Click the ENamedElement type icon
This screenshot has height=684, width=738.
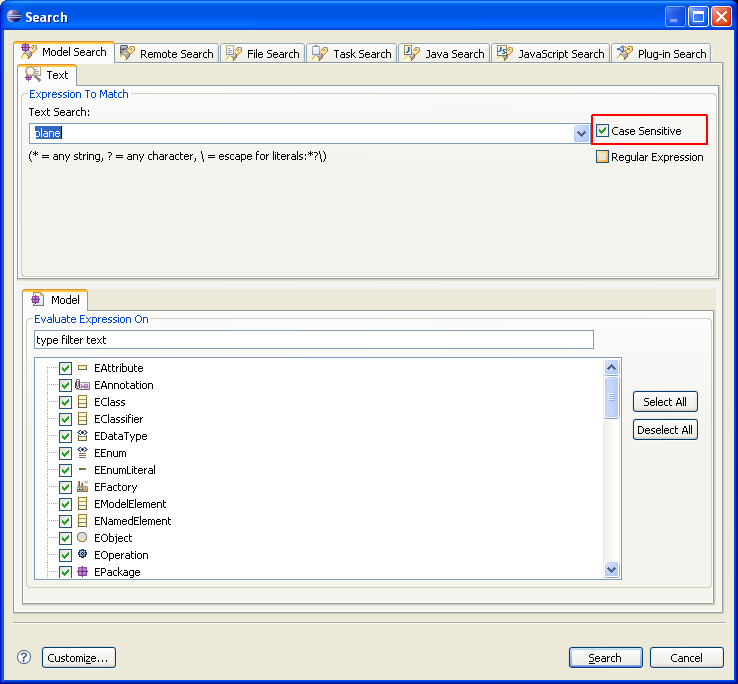[x=82, y=521]
